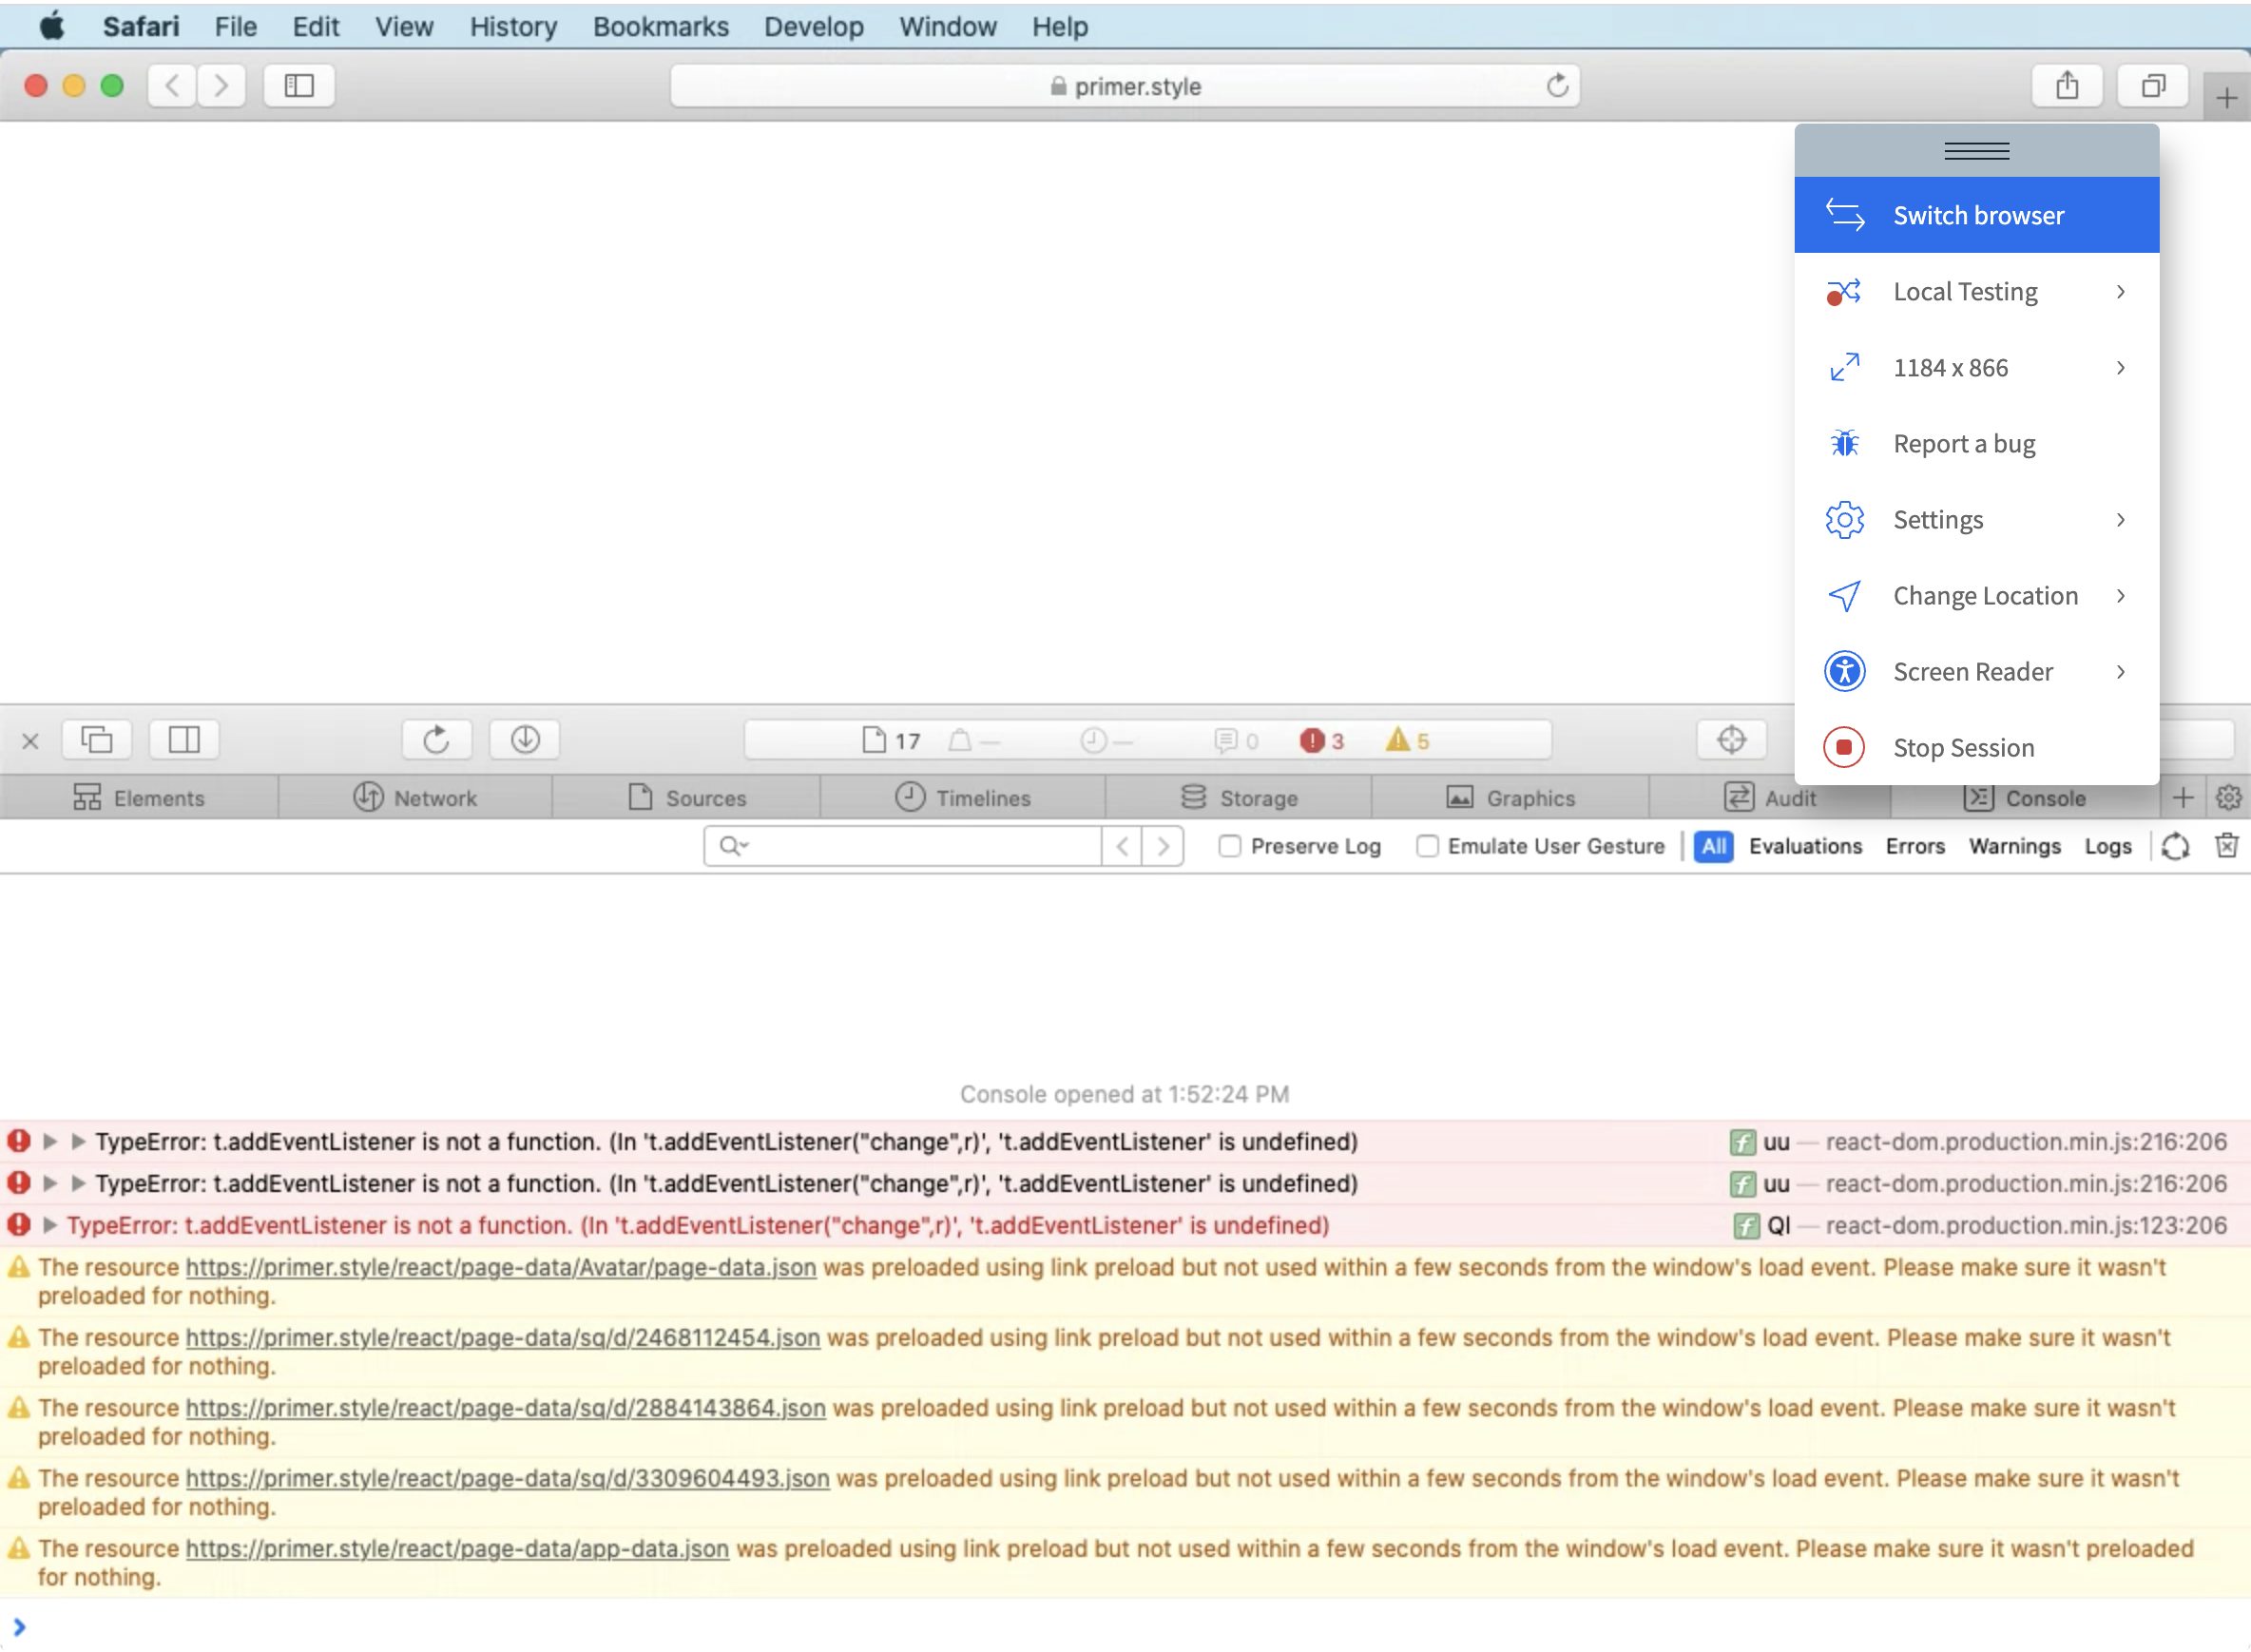Click the reload page icon in inspector toolbar
2251x1652 pixels.
[x=436, y=740]
